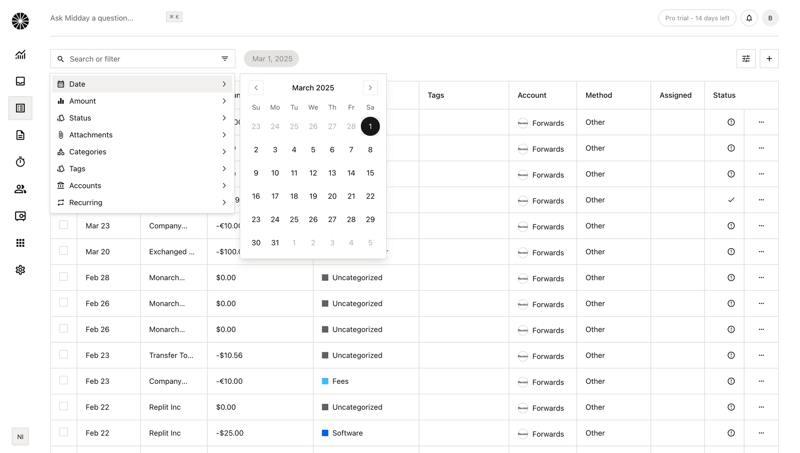Screen dimensions: 800x453
Task: Check the Feb 22 Replit -$25.00 row checkbox
Action: 63,432
